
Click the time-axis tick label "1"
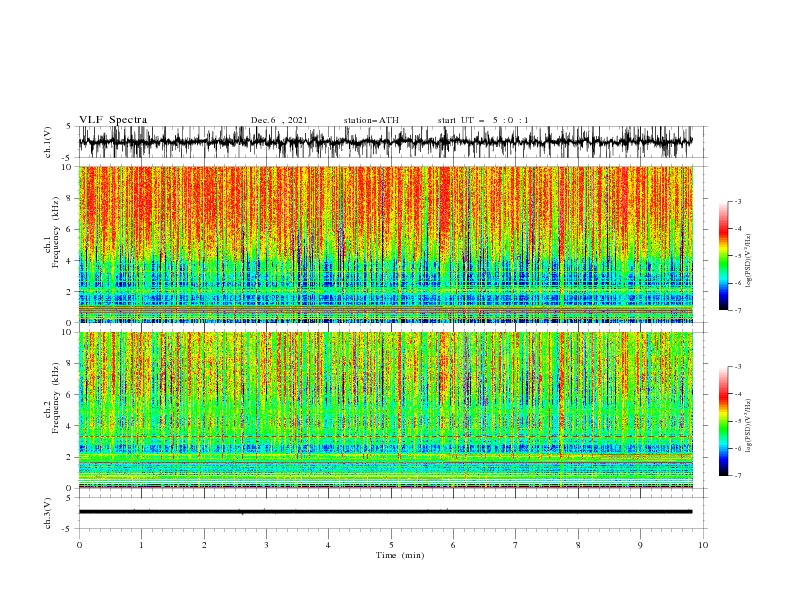[x=141, y=545]
